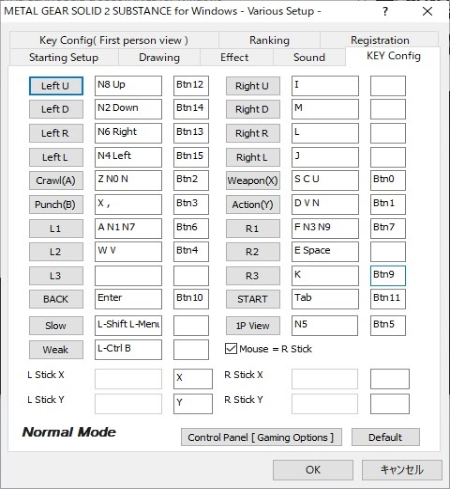This screenshot has height=489, width=450.
Task: Click the BACK button
Action: (56, 299)
